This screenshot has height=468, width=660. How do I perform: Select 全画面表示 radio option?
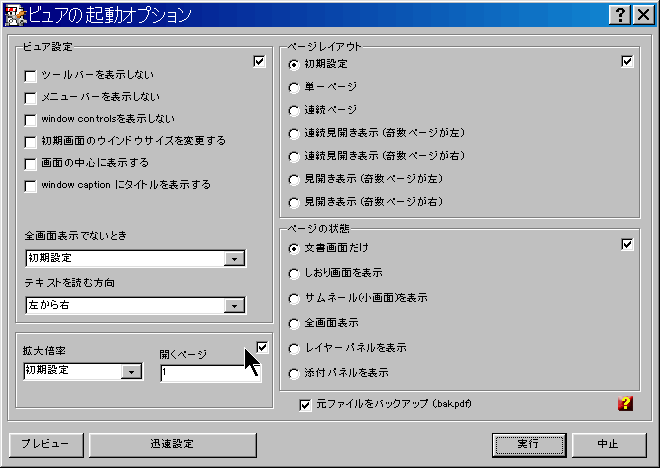[x=294, y=324]
